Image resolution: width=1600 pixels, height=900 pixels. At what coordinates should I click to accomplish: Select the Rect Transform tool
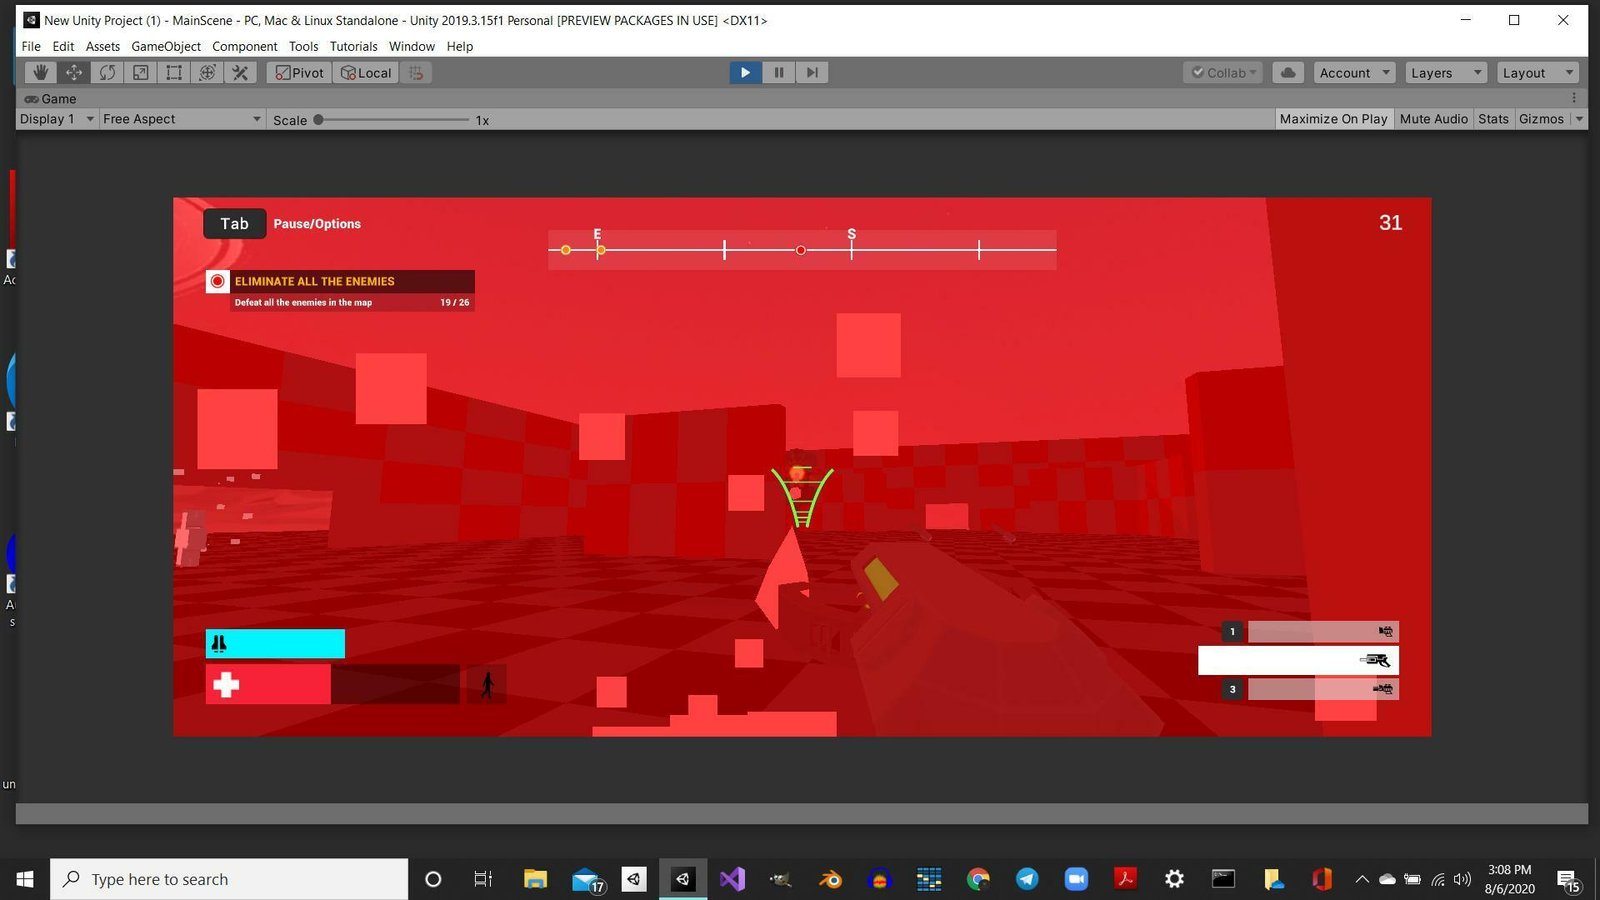coord(174,73)
